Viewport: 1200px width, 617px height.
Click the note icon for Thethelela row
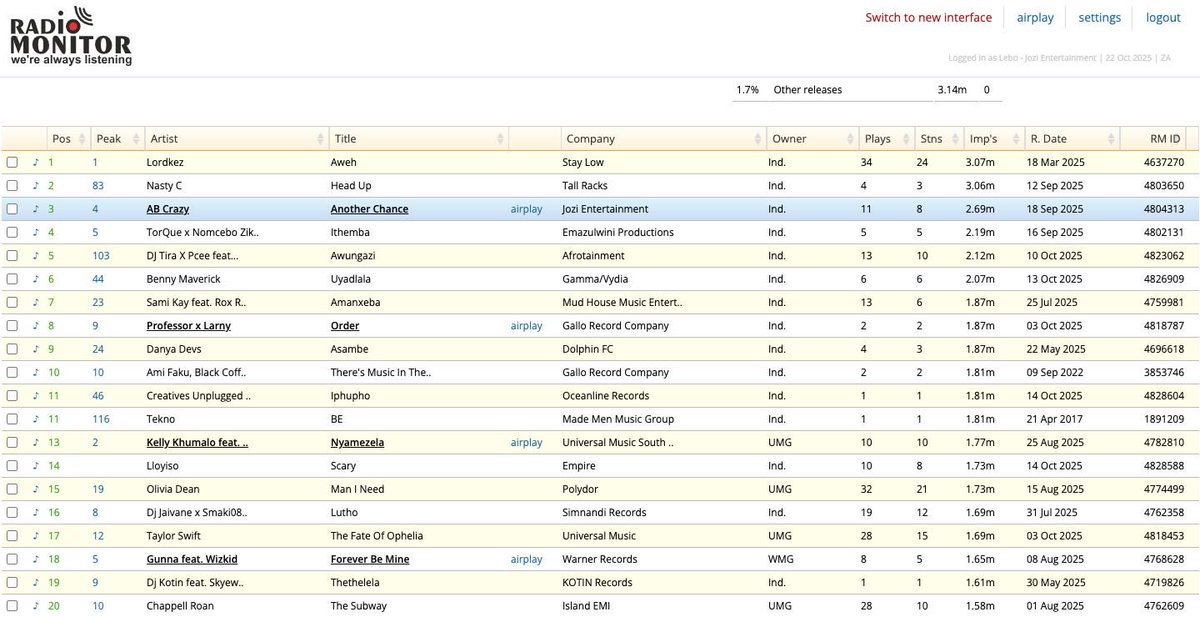tap(35, 582)
